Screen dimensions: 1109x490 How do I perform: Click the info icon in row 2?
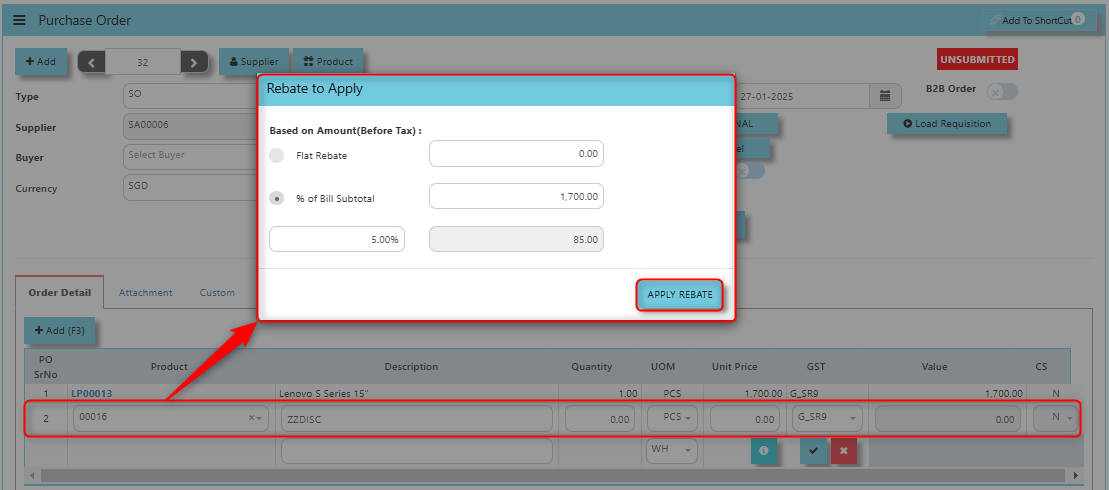764,450
